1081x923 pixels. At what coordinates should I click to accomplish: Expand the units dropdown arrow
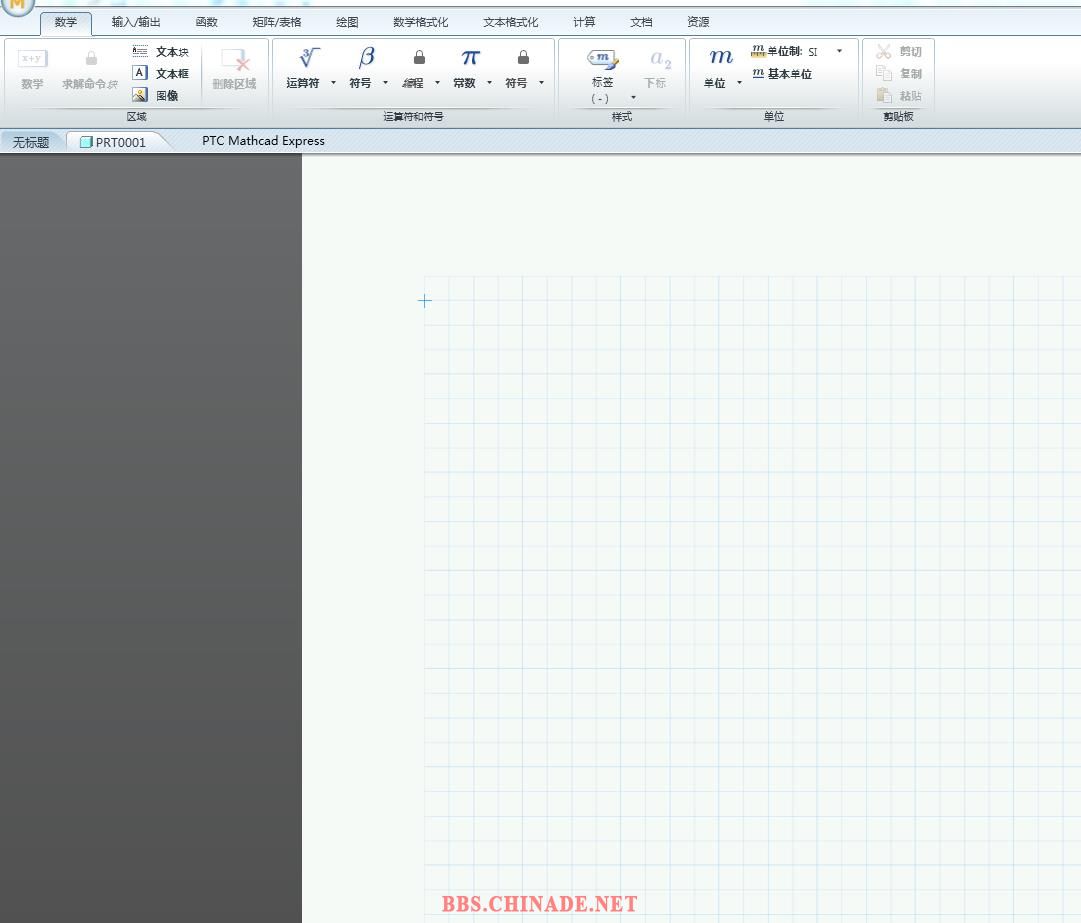[739, 83]
